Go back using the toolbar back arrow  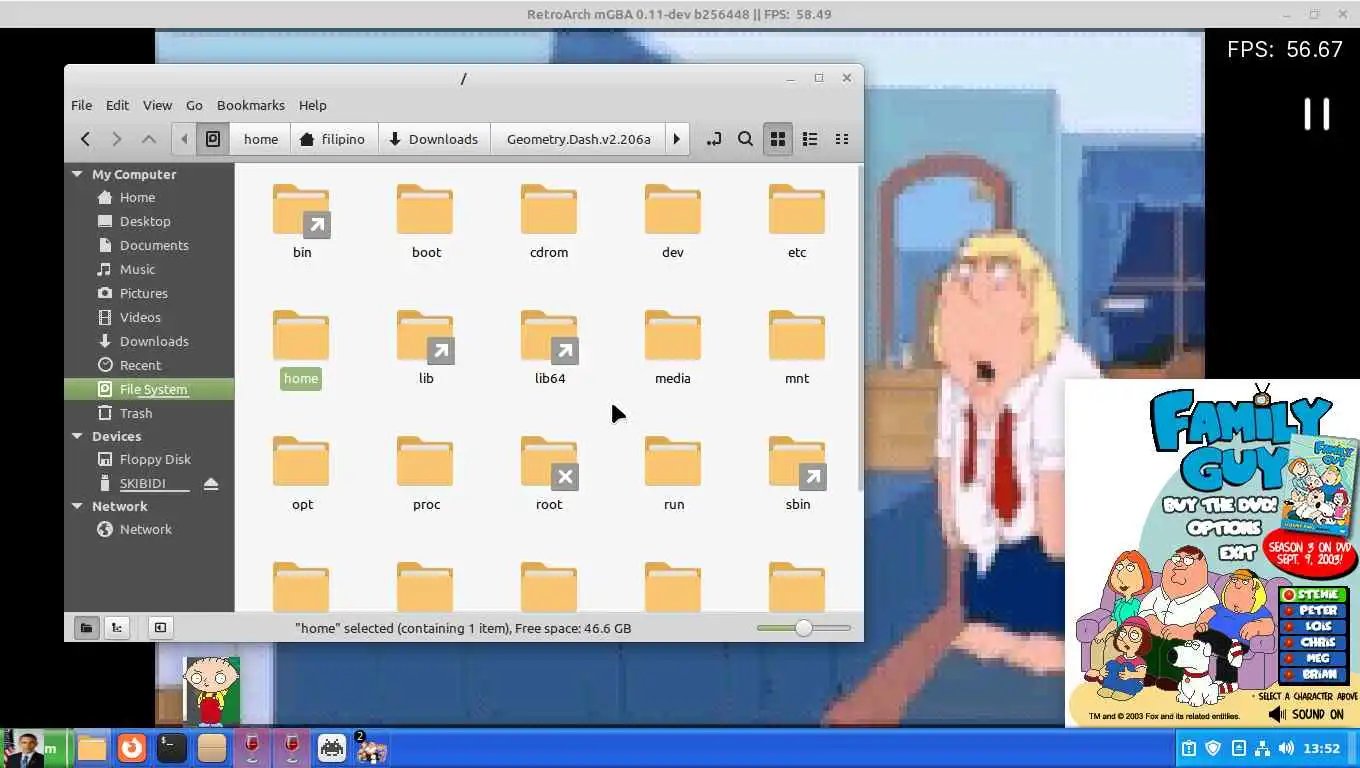tap(85, 139)
